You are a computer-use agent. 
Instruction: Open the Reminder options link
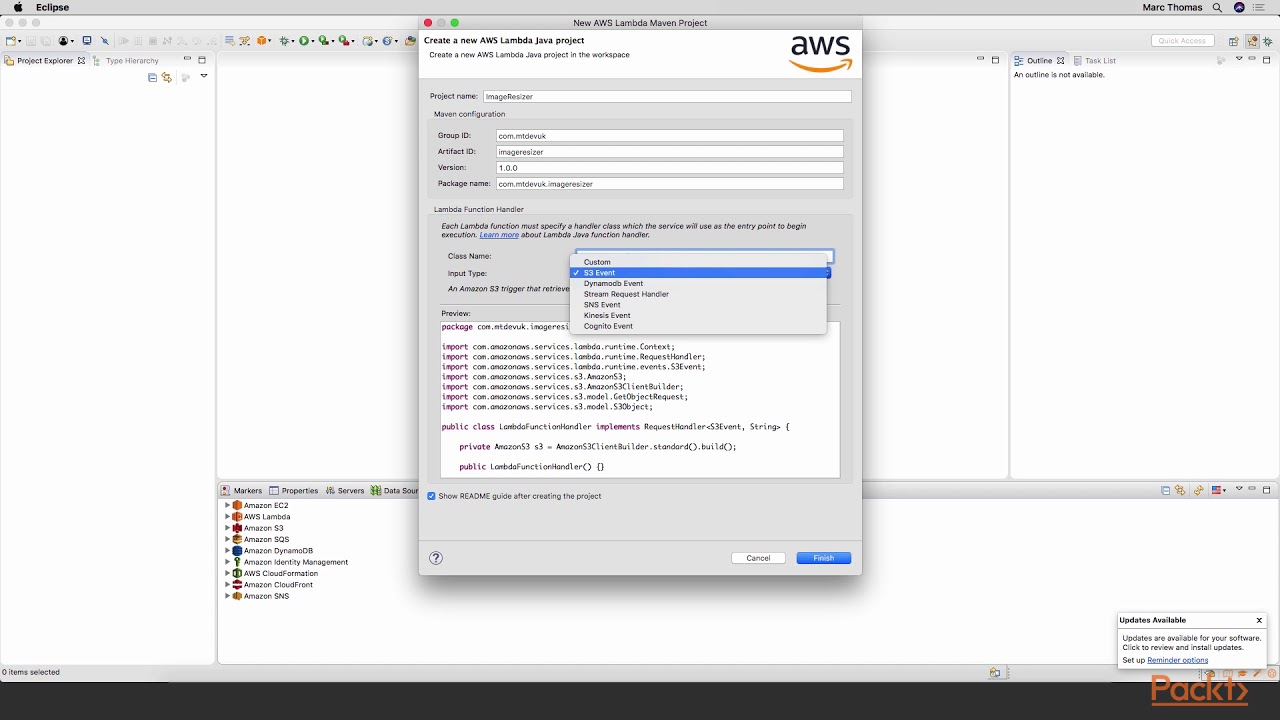(x=1178, y=660)
